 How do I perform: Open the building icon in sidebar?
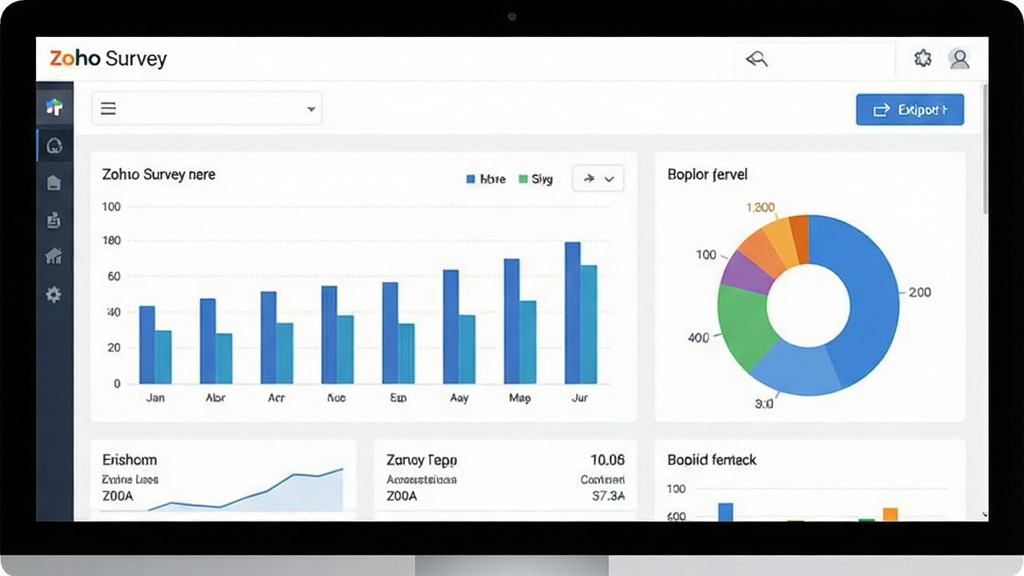[54, 183]
